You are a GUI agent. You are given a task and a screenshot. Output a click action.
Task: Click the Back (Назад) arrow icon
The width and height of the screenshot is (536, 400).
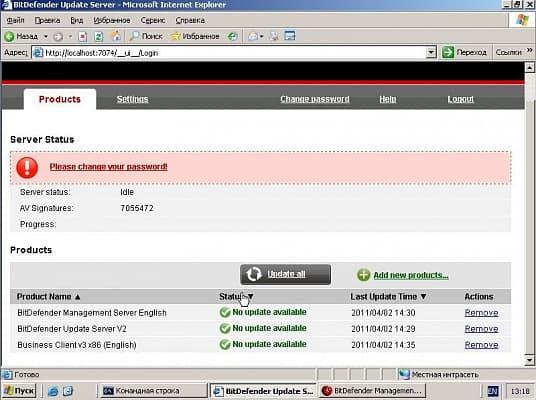(x=9, y=36)
